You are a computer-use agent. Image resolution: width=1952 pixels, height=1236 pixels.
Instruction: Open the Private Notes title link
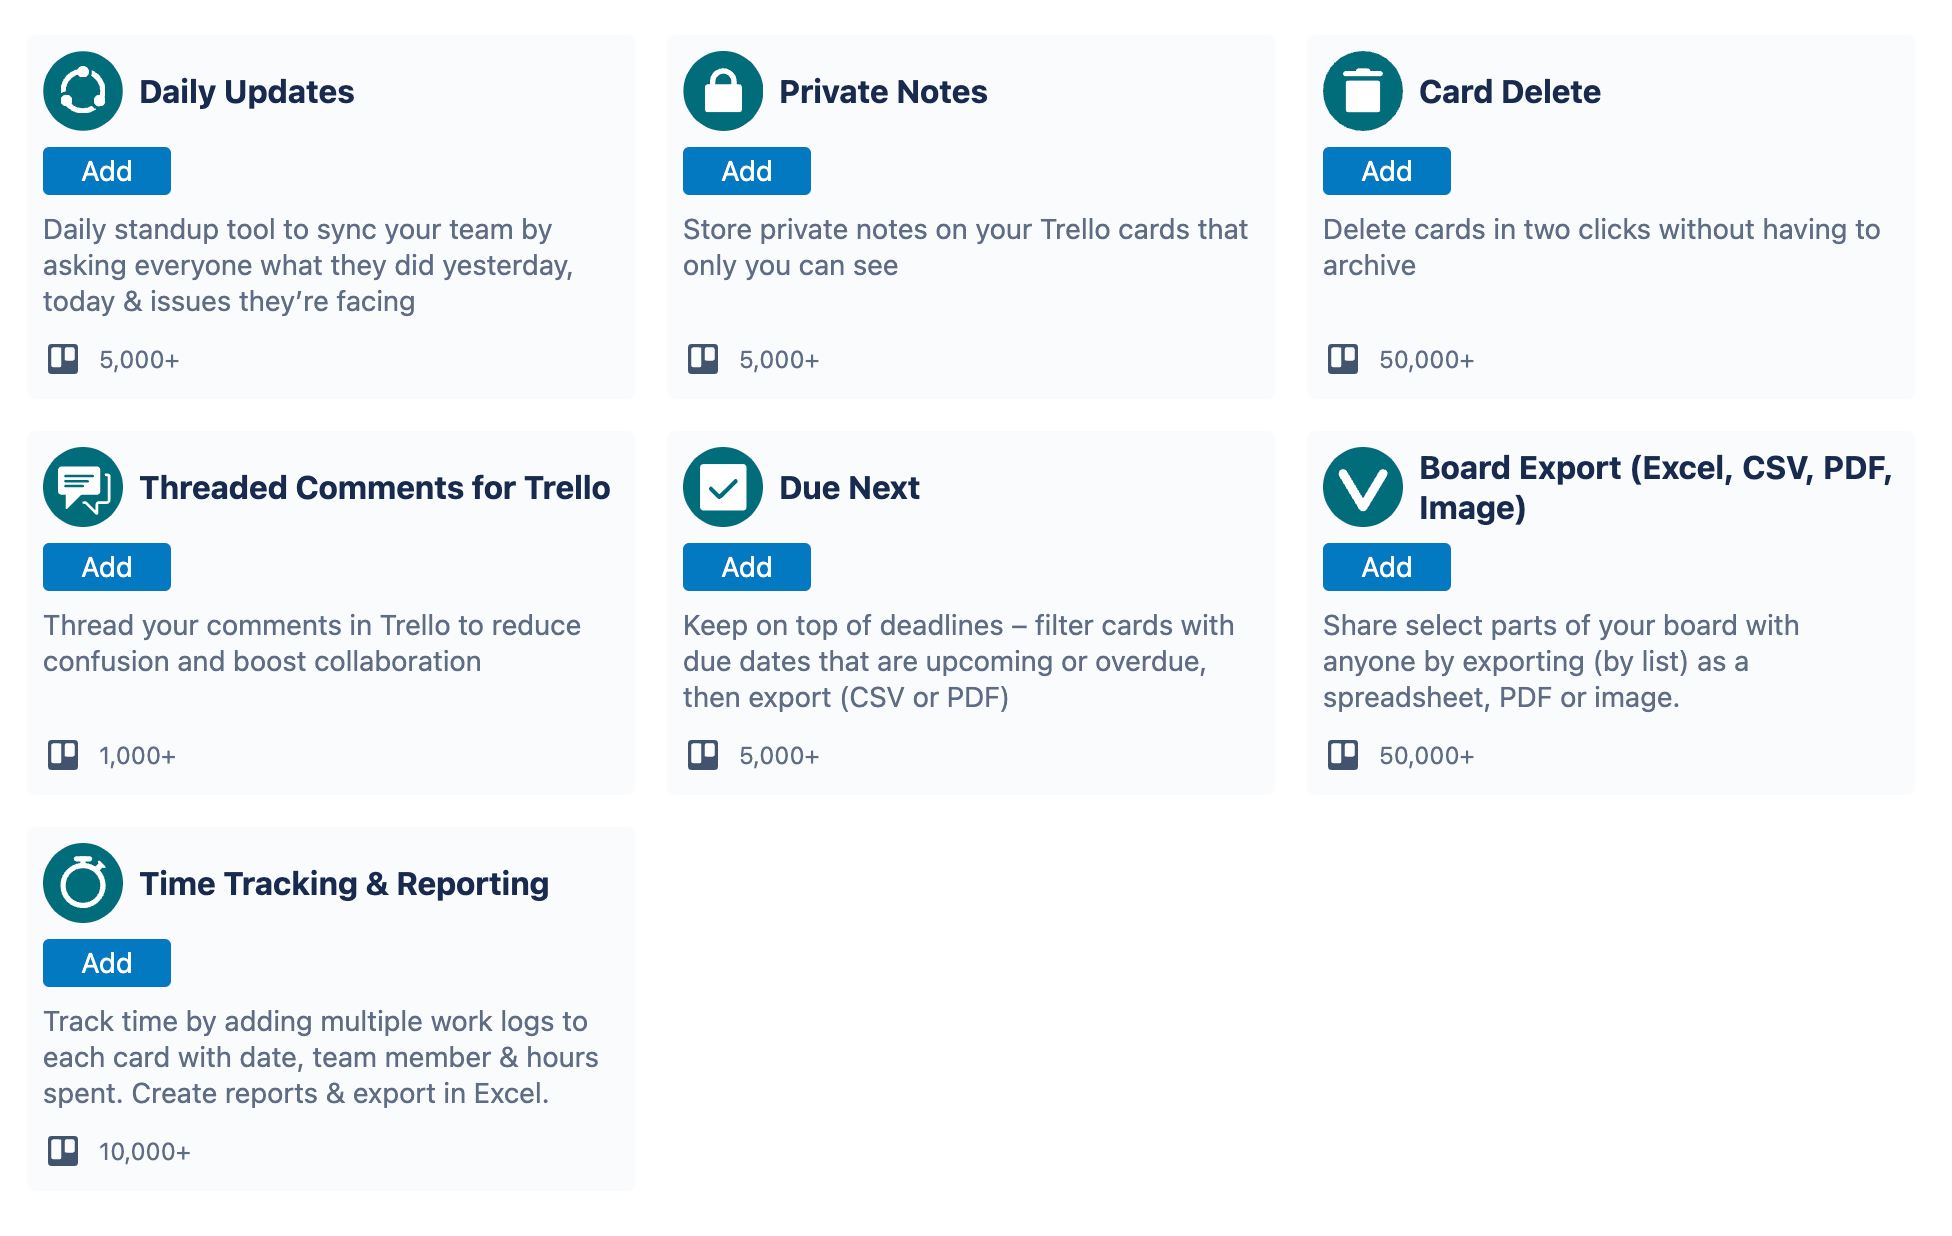coord(884,91)
